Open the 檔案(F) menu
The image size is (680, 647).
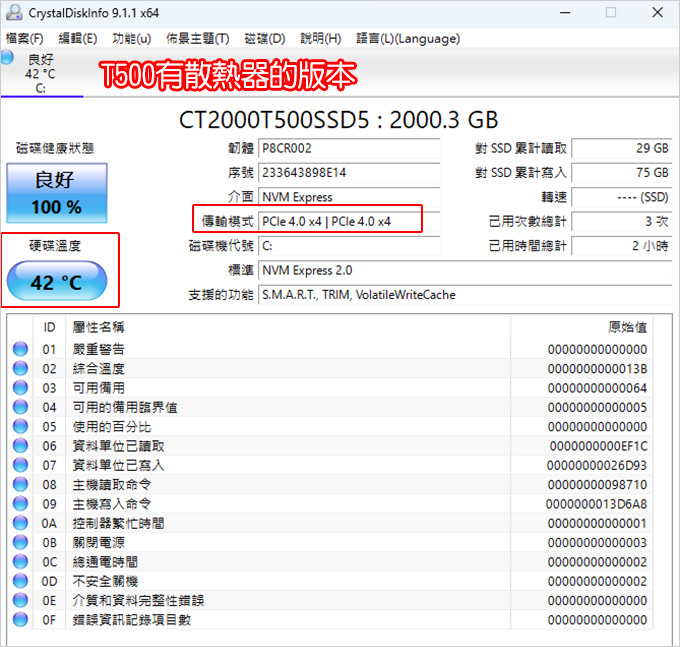click(x=24, y=39)
